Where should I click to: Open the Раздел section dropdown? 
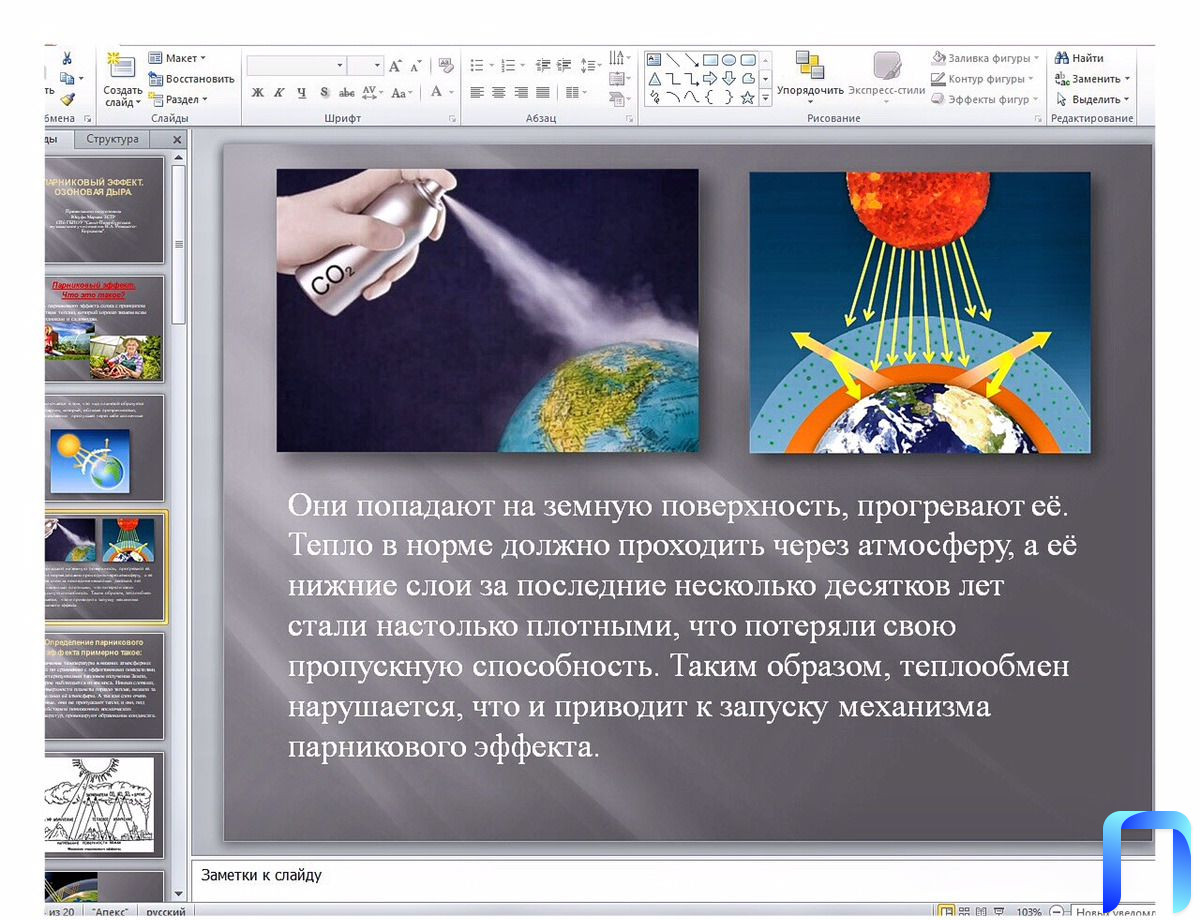click(178, 99)
